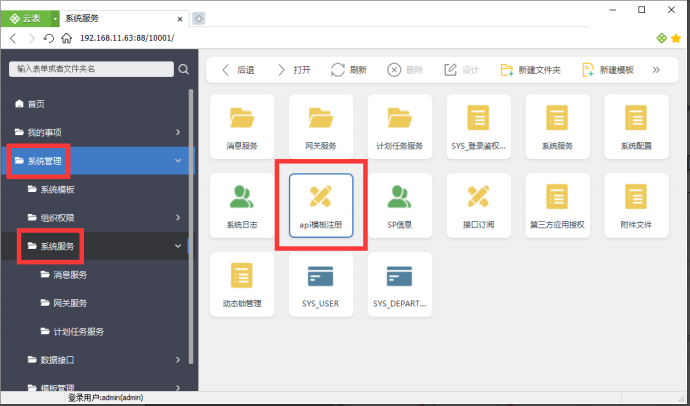This screenshot has height=406, width=690.
Task: Click the 云表 logo button
Action: tap(26, 18)
